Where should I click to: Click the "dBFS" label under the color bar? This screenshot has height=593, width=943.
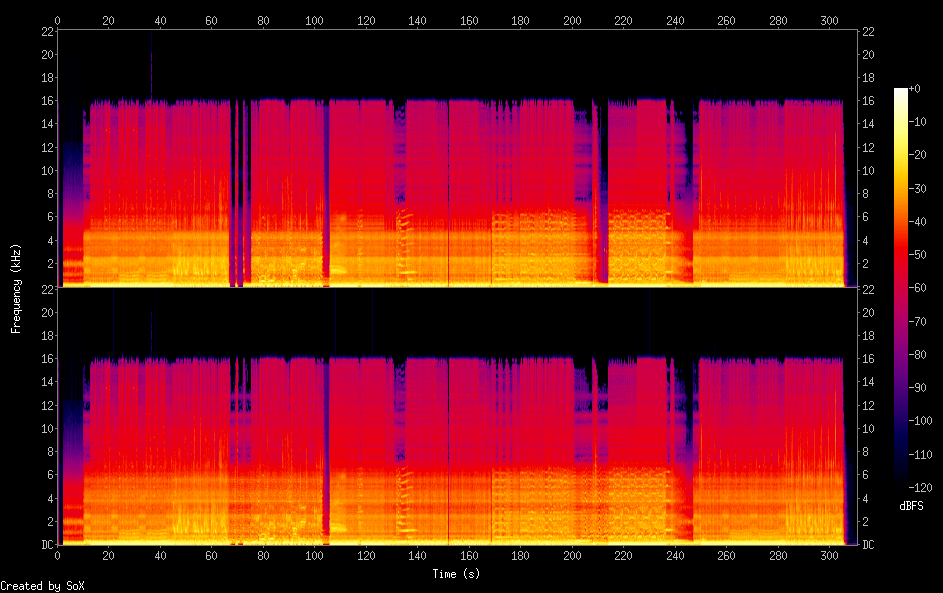[x=911, y=506]
